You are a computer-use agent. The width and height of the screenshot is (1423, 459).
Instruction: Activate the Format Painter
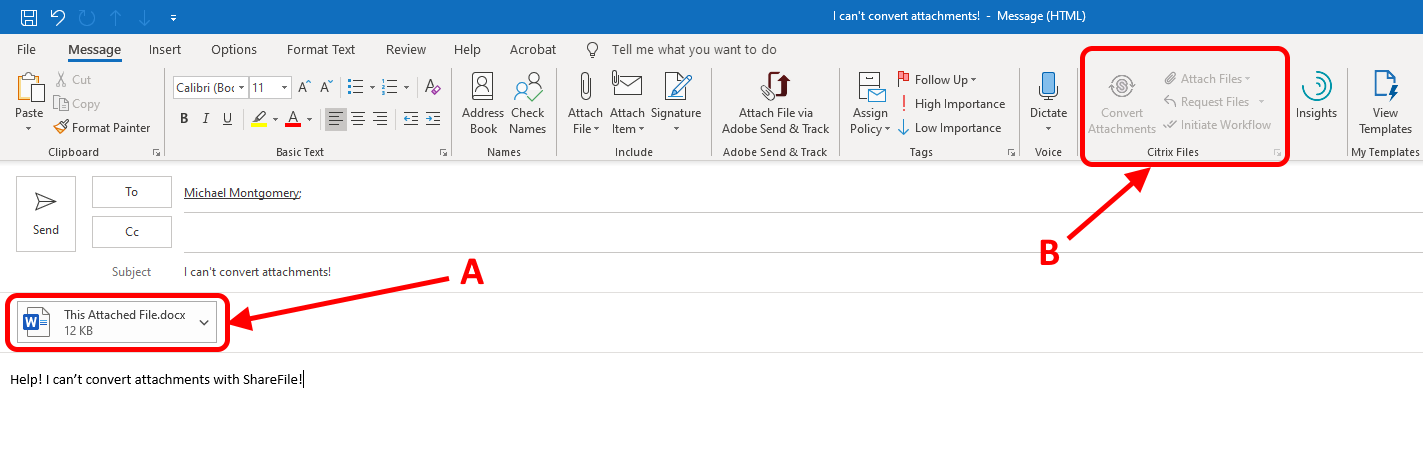click(102, 127)
